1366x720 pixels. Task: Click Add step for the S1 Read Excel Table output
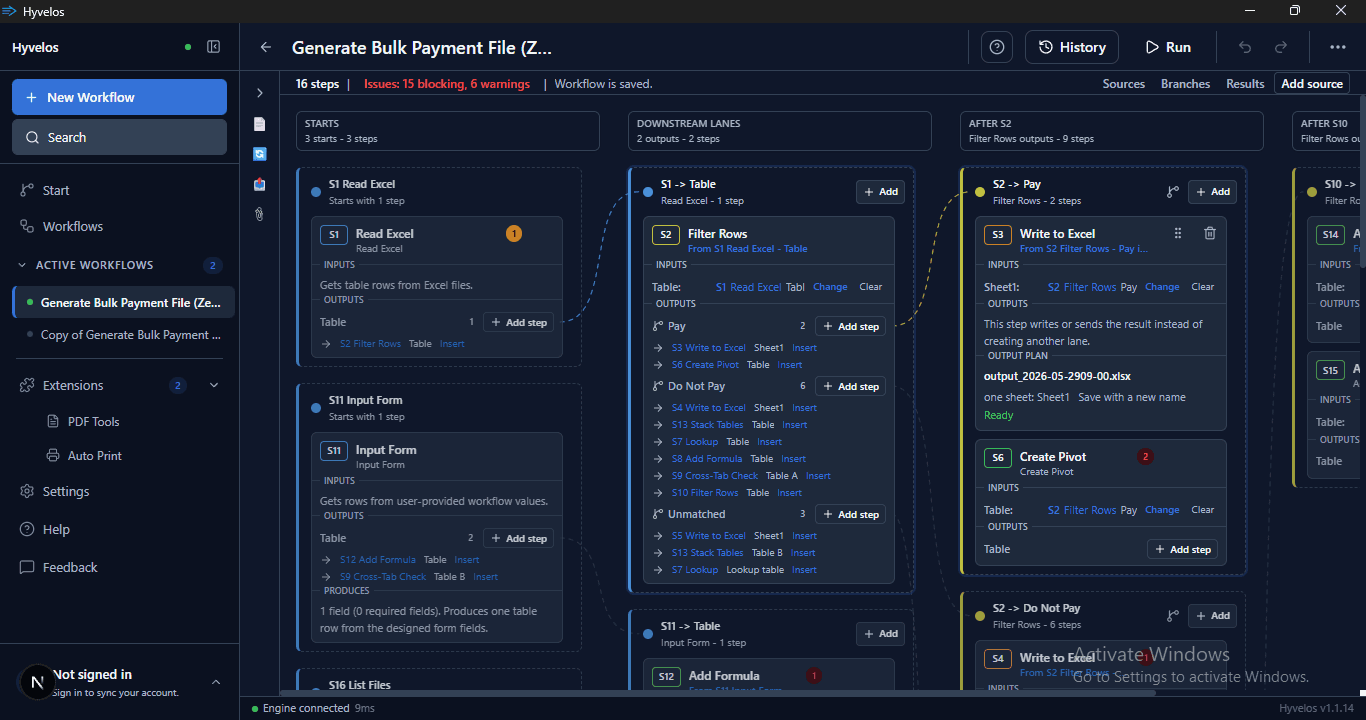(518, 322)
